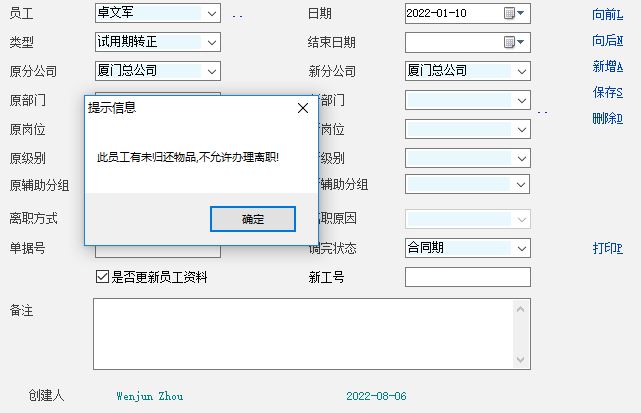Click into the 新工号 input field
The width and height of the screenshot is (641, 413).
point(467,277)
